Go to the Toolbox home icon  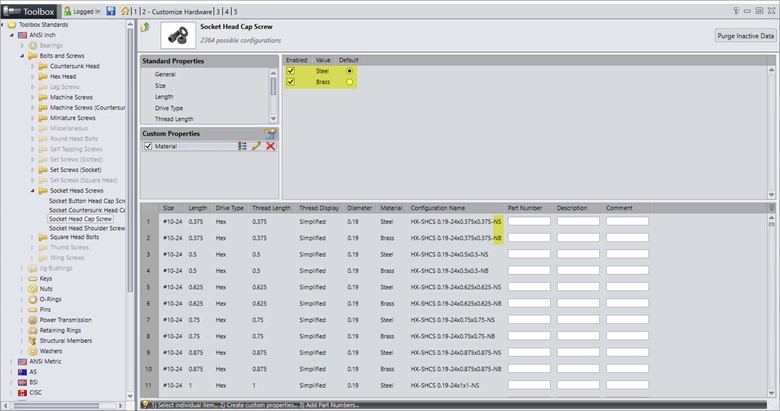pos(124,11)
